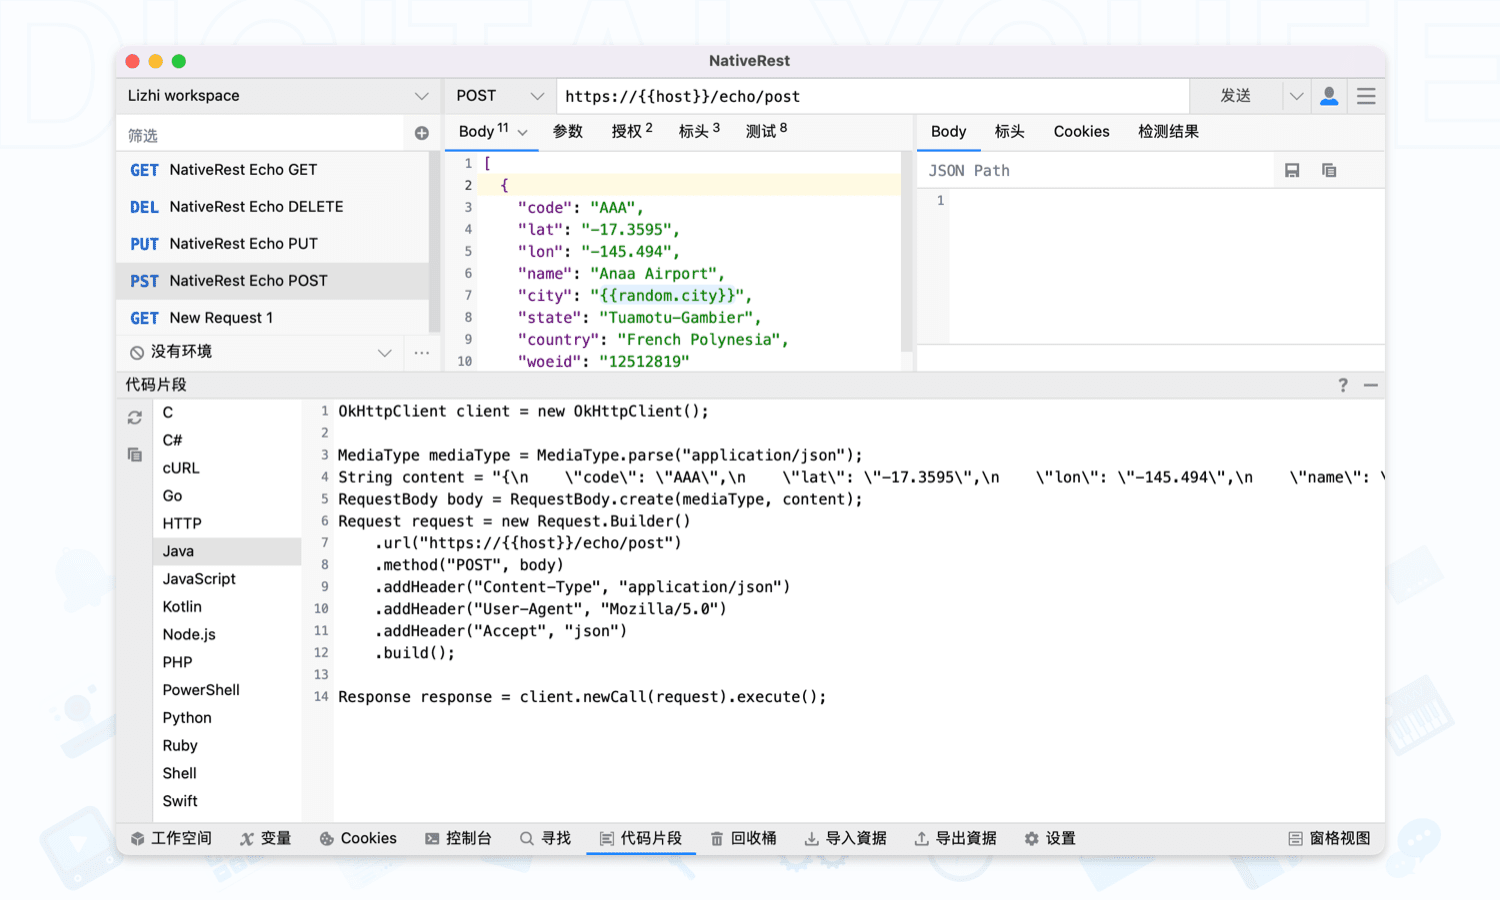Open the user account profile icon
The height and width of the screenshot is (900, 1500).
1329,96
